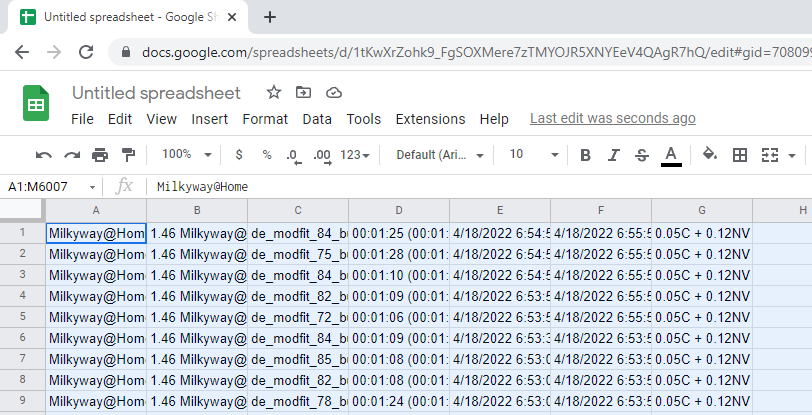Close the Untitled spreadsheet browser tab
Screen dimensions: 812x415
(232, 17)
